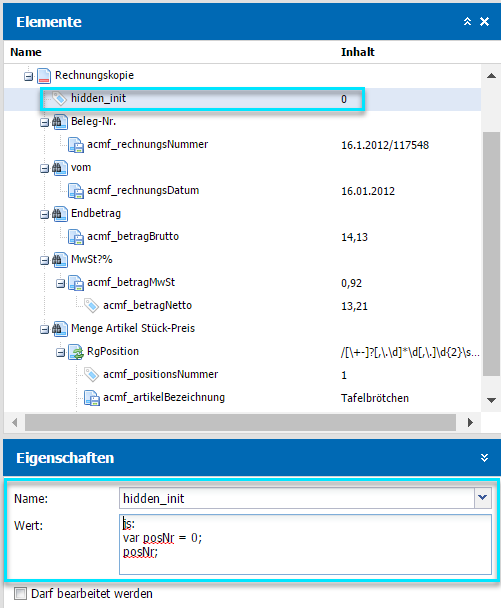Collapse the Rechnungskopie tree node
The height and width of the screenshot is (608, 501).
[28, 76]
